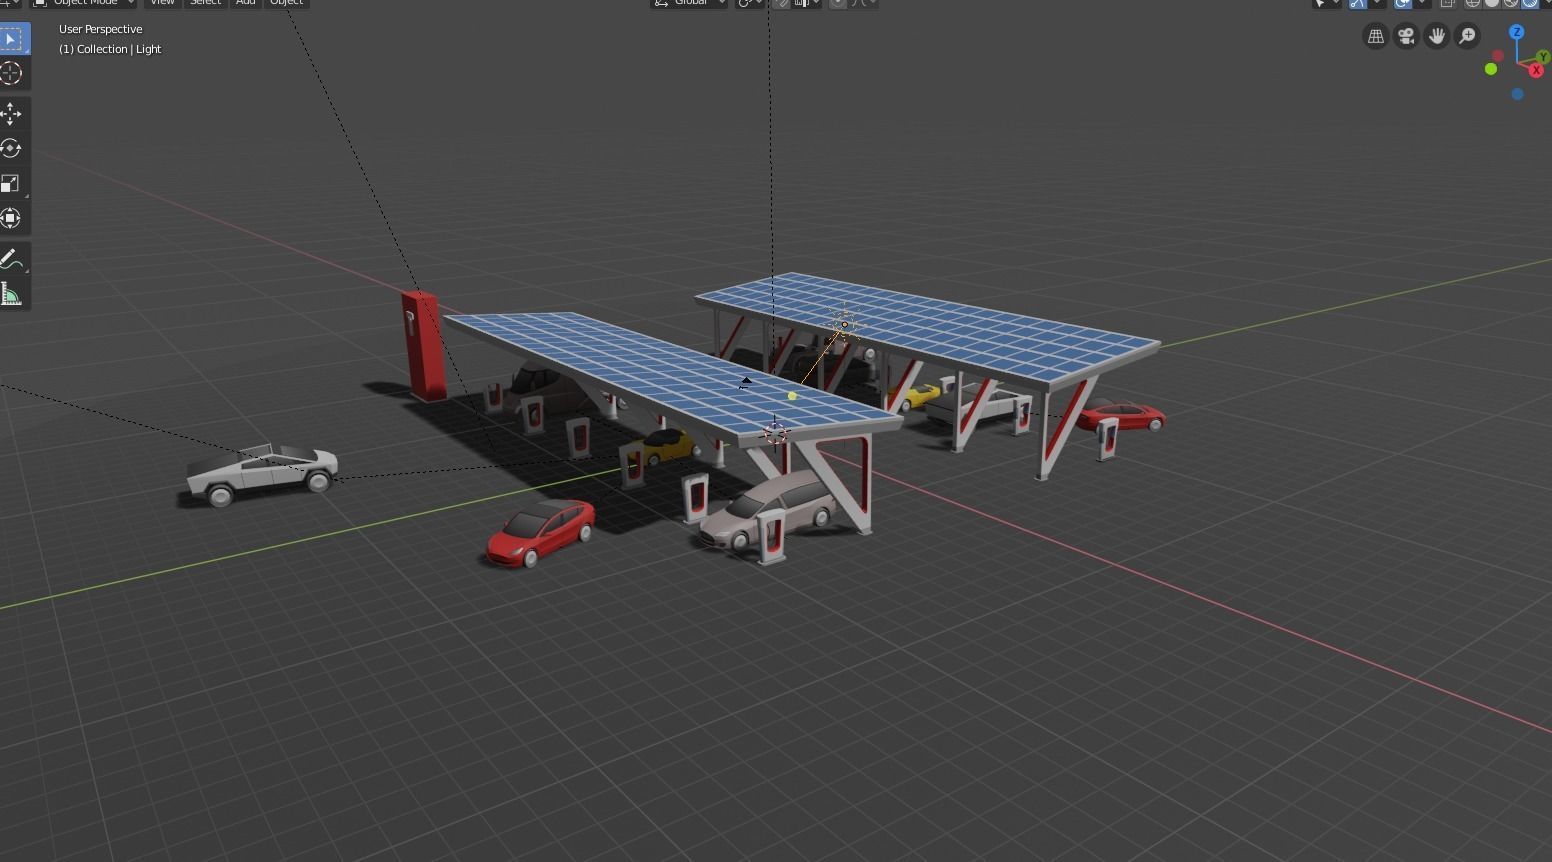Image resolution: width=1552 pixels, height=862 pixels.
Task: Switch to Wireframe viewport shading
Action: 1473,3
